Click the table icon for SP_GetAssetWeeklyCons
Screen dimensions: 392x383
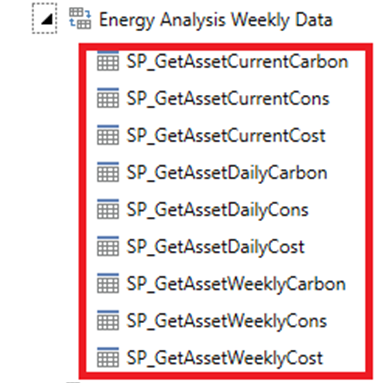coord(108,320)
